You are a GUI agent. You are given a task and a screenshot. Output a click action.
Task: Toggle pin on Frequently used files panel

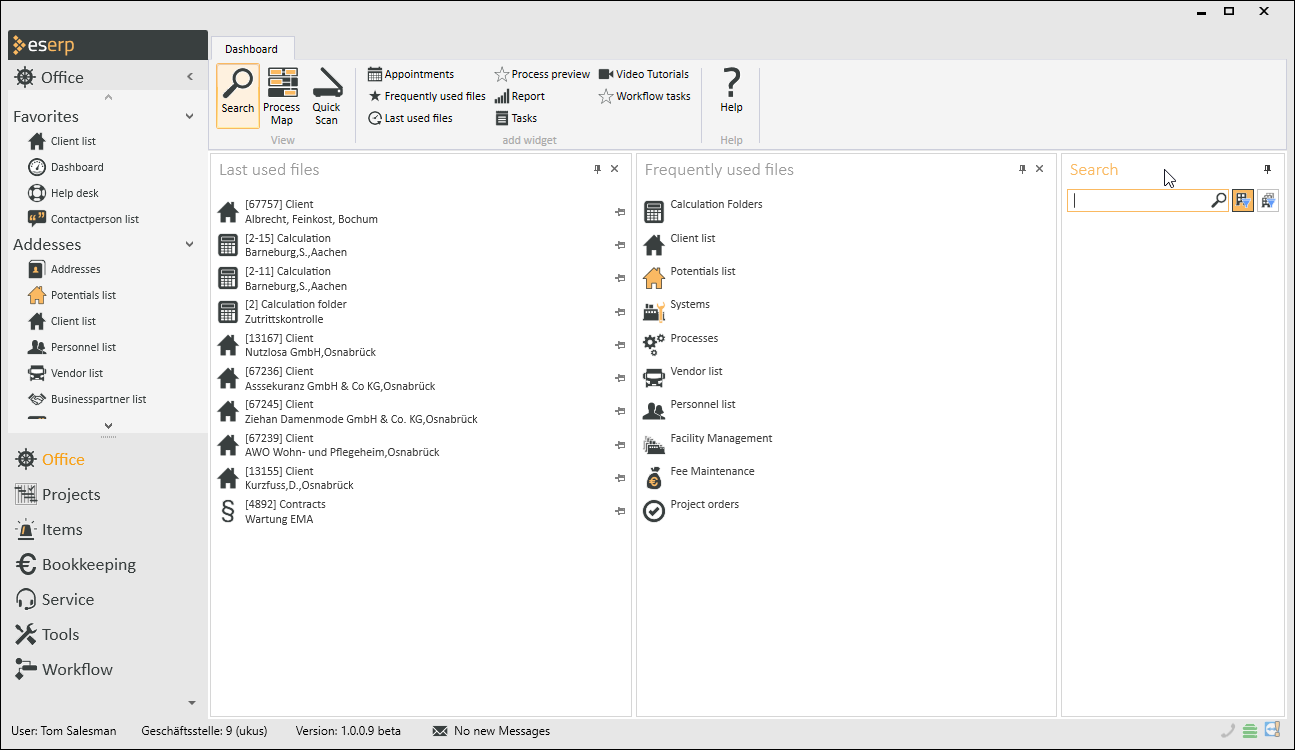(1022, 170)
